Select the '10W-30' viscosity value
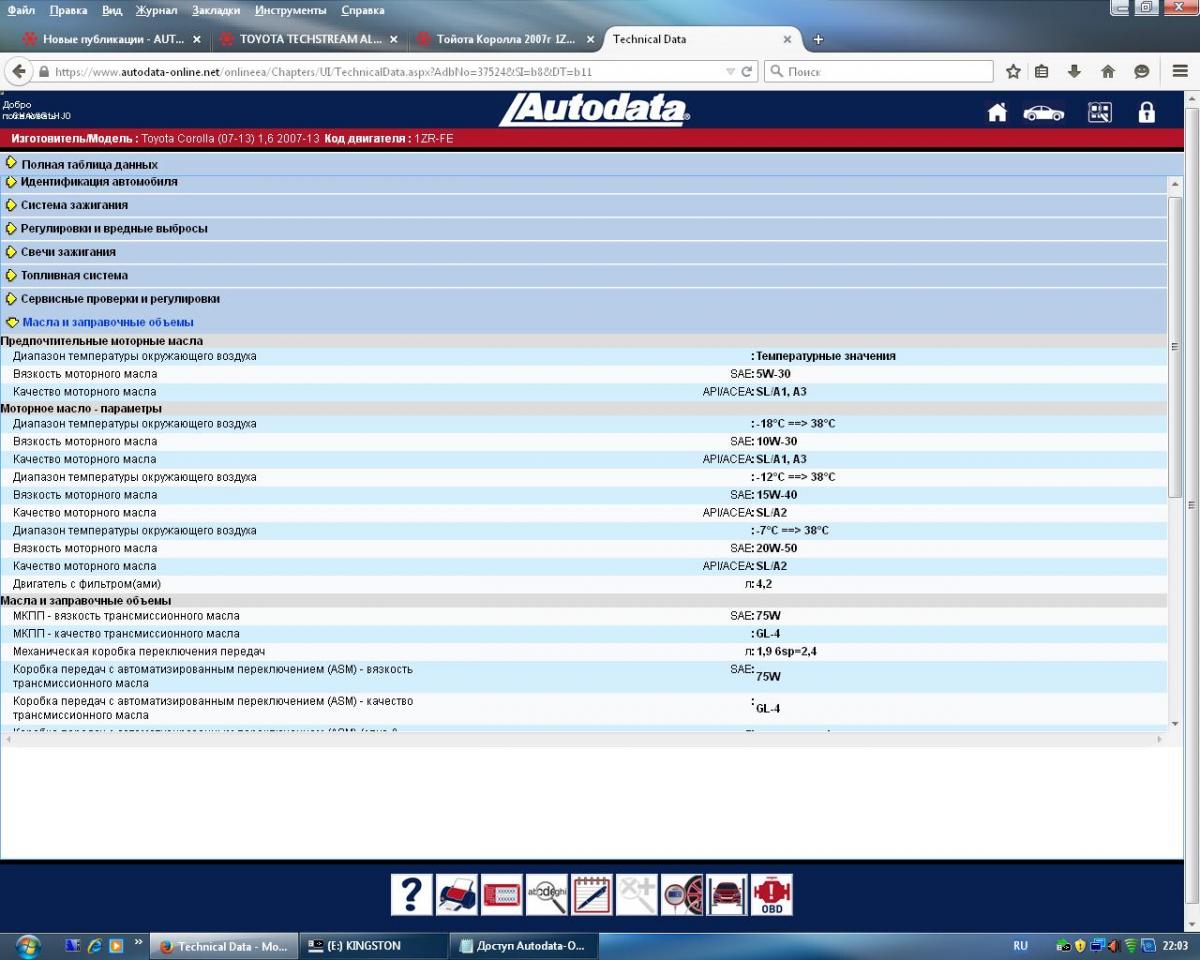1200x960 pixels. click(x=776, y=441)
